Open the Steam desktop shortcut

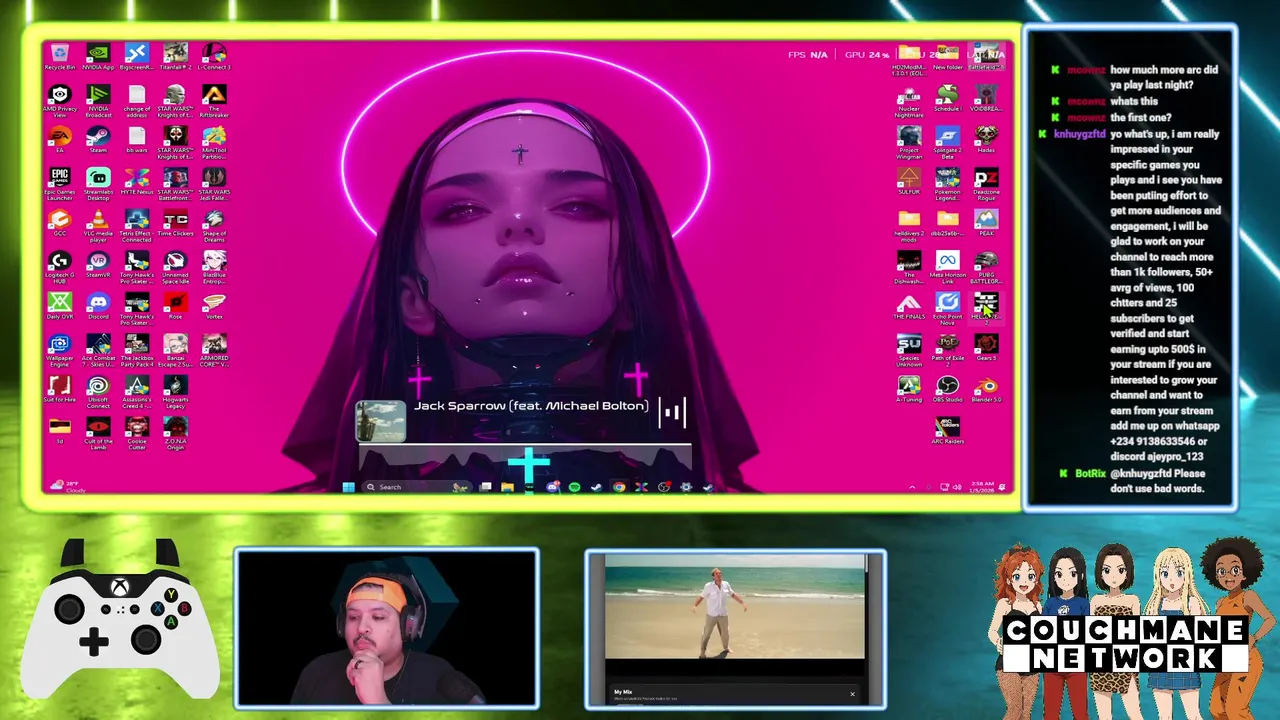point(98,139)
